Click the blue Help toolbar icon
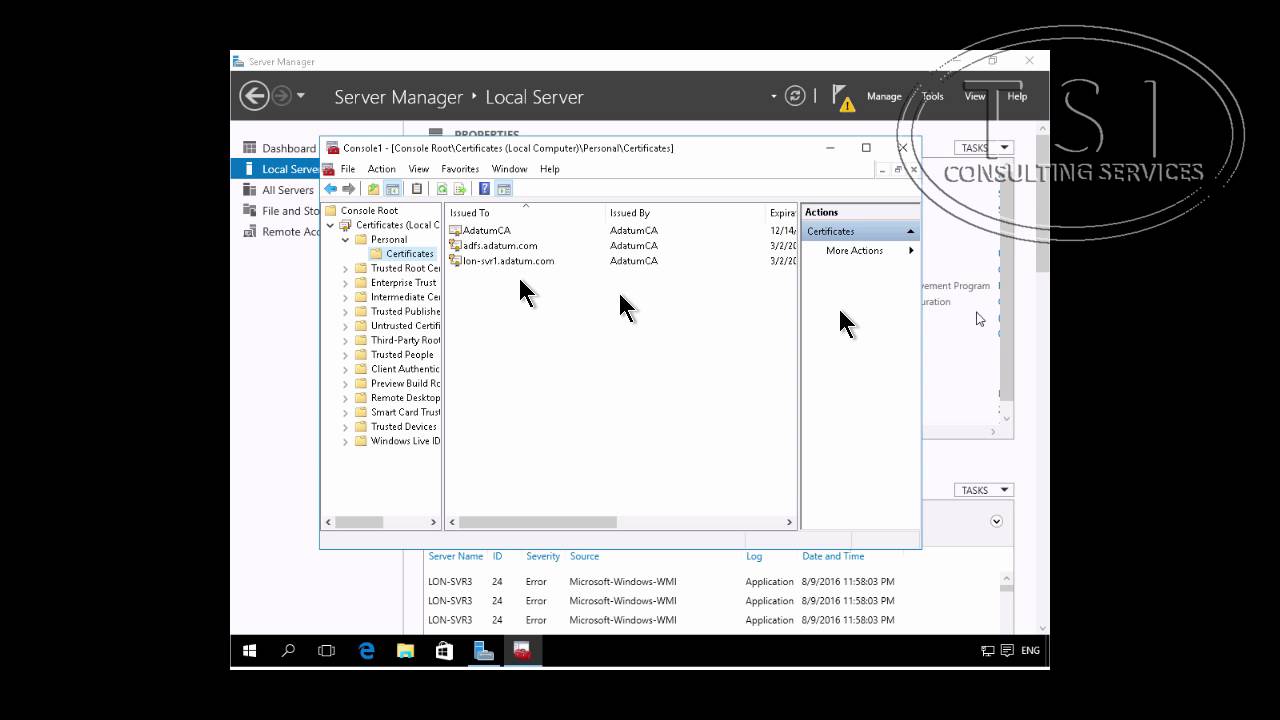 pos(484,189)
